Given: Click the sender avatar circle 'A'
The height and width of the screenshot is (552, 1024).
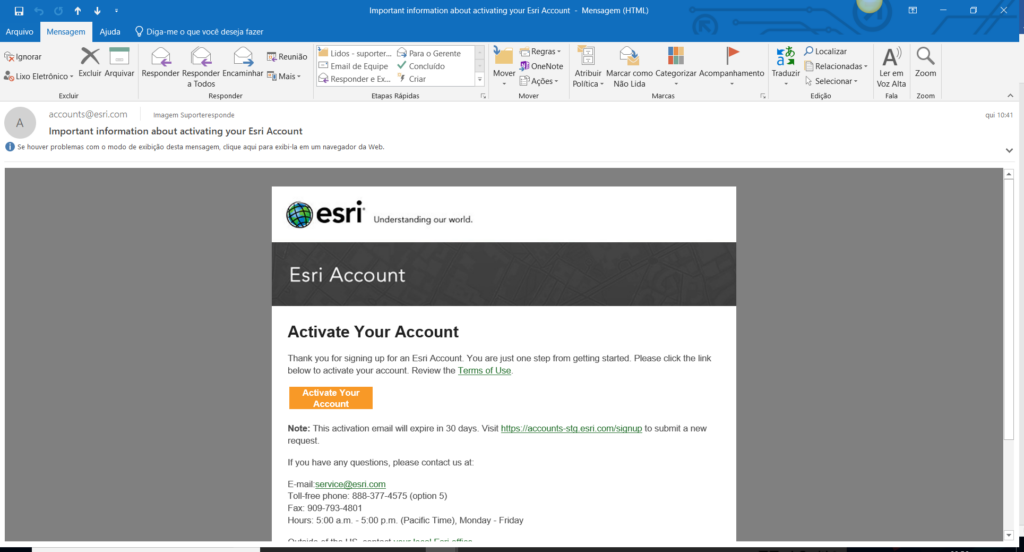Looking at the screenshot, I should 20,123.
